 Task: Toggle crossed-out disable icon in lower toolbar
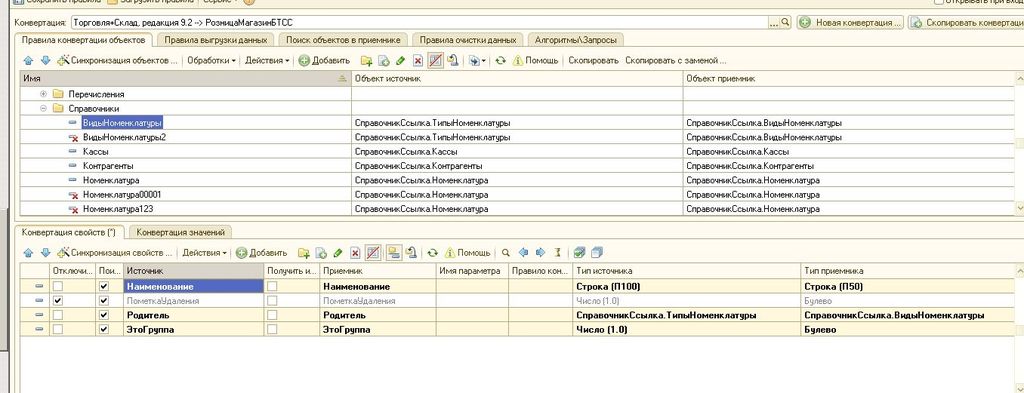[373, 253]
